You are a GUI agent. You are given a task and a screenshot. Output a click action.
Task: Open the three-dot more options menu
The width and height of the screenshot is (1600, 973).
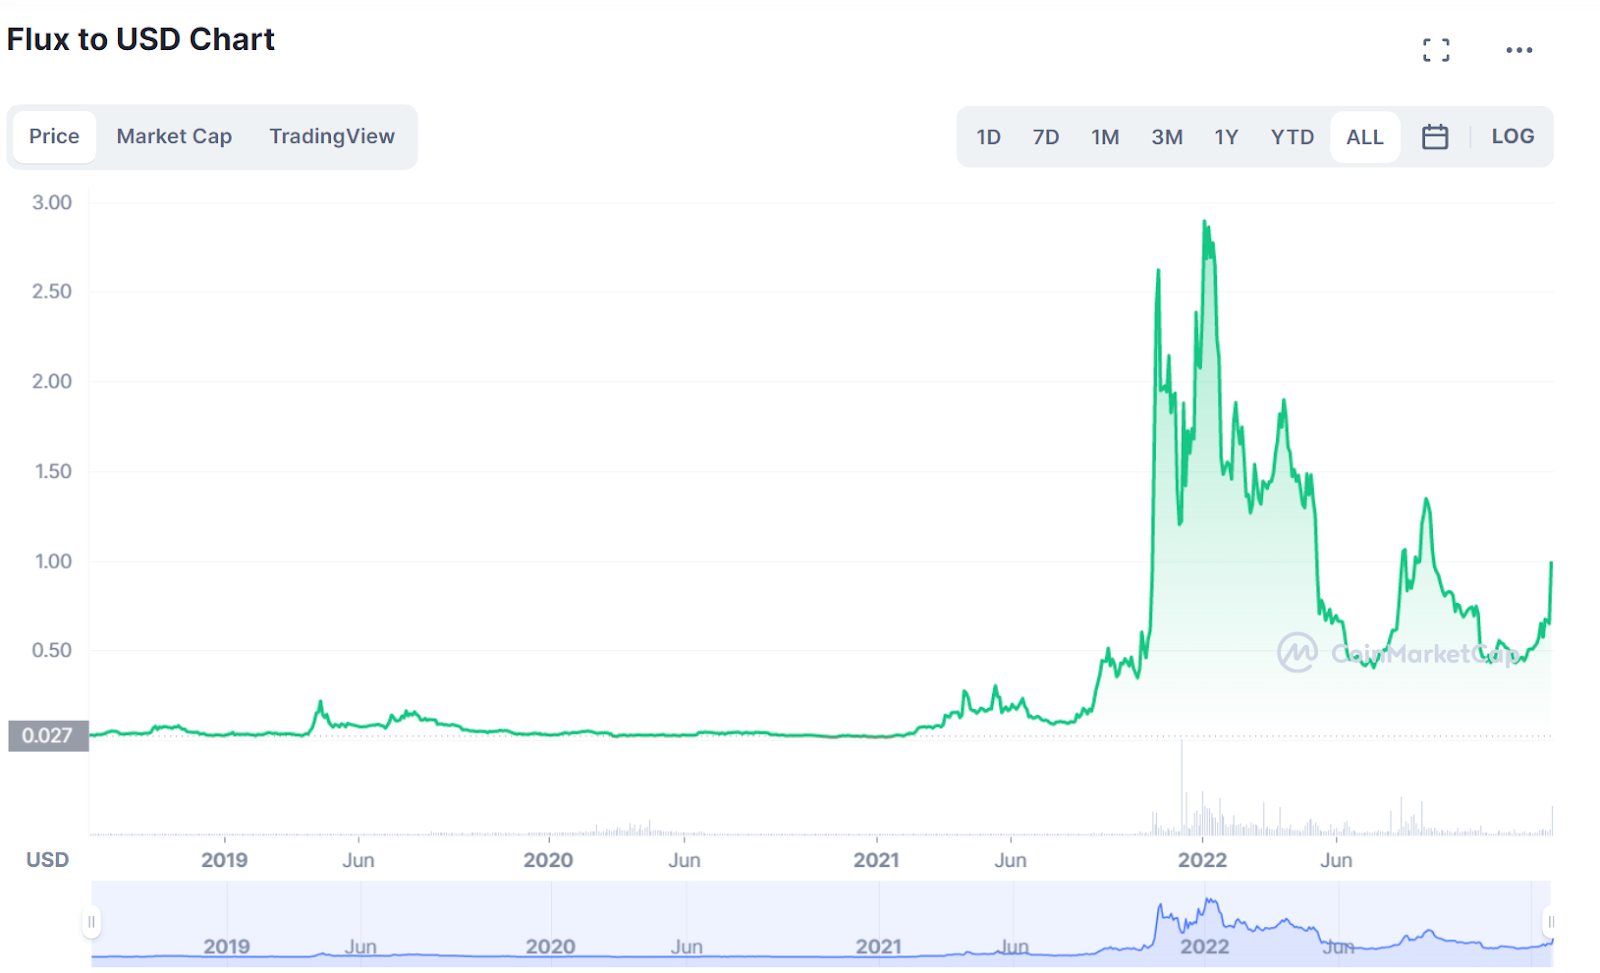point(1519,50)
